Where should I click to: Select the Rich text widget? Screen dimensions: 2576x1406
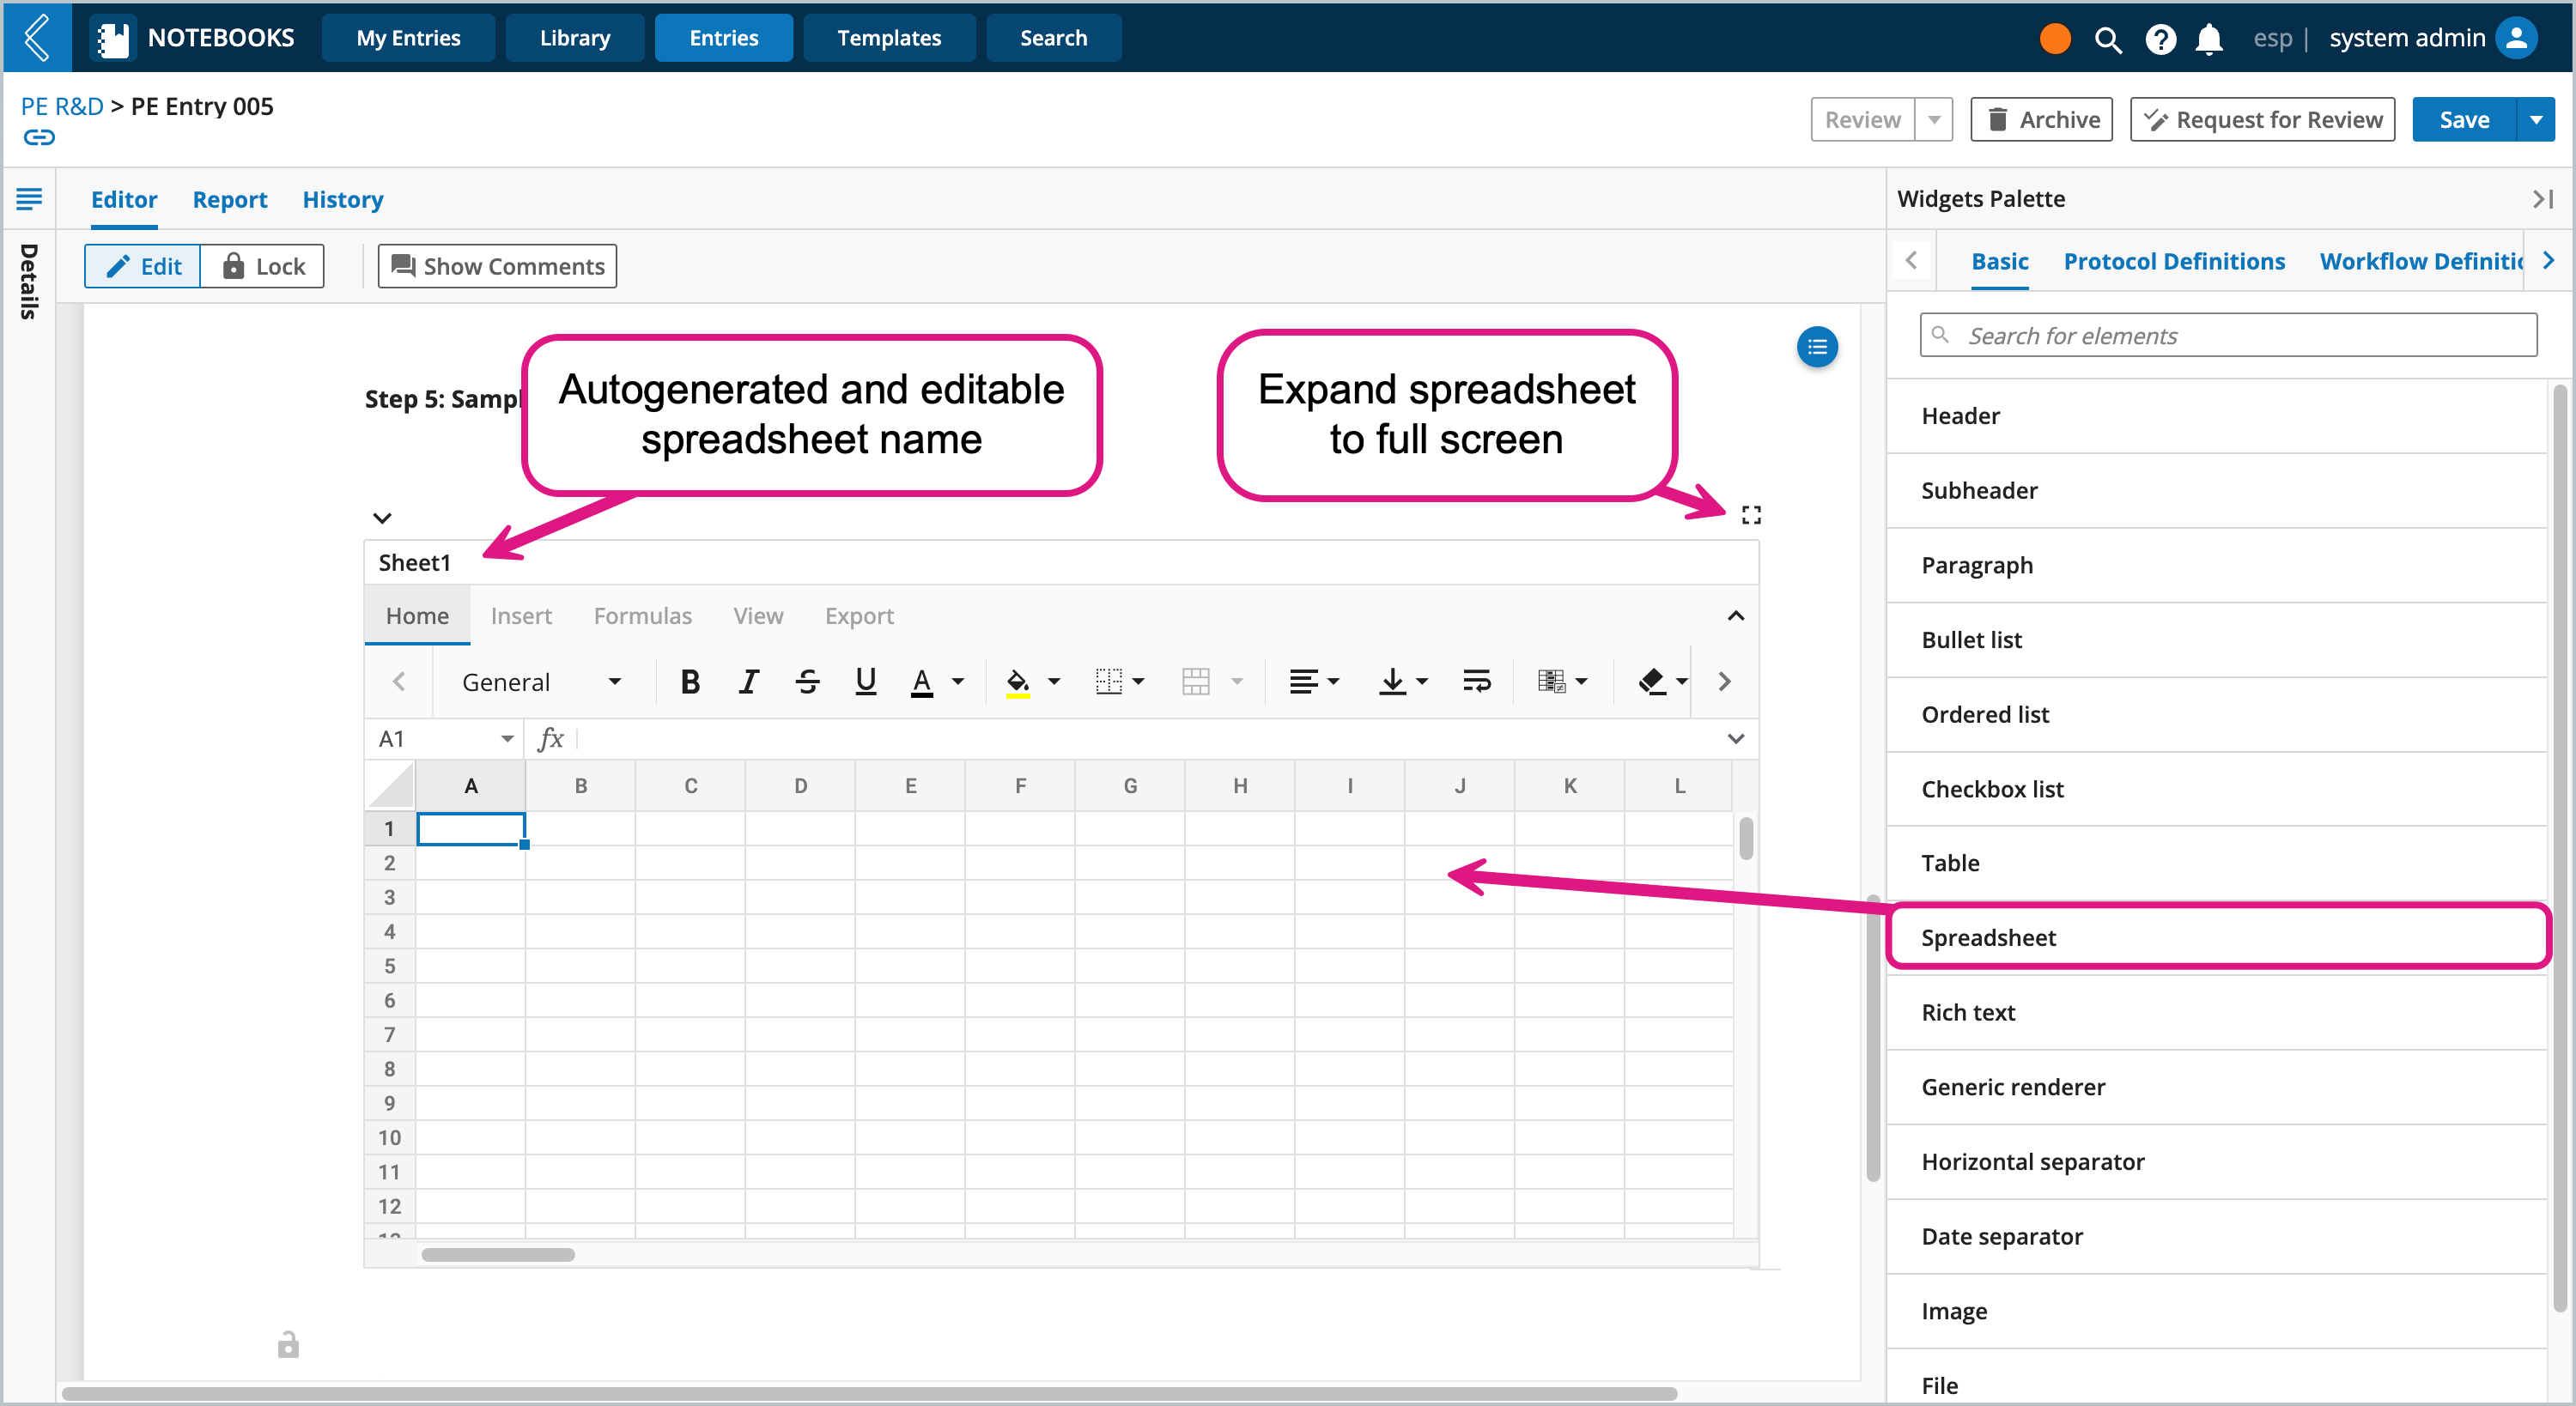(x=2217, y=1013)
